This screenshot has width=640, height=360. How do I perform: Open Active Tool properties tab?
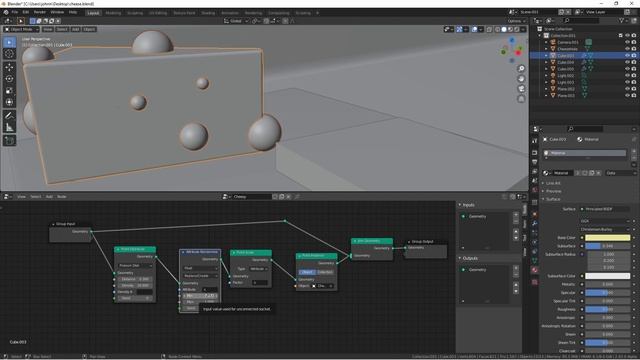click(535, 141)
